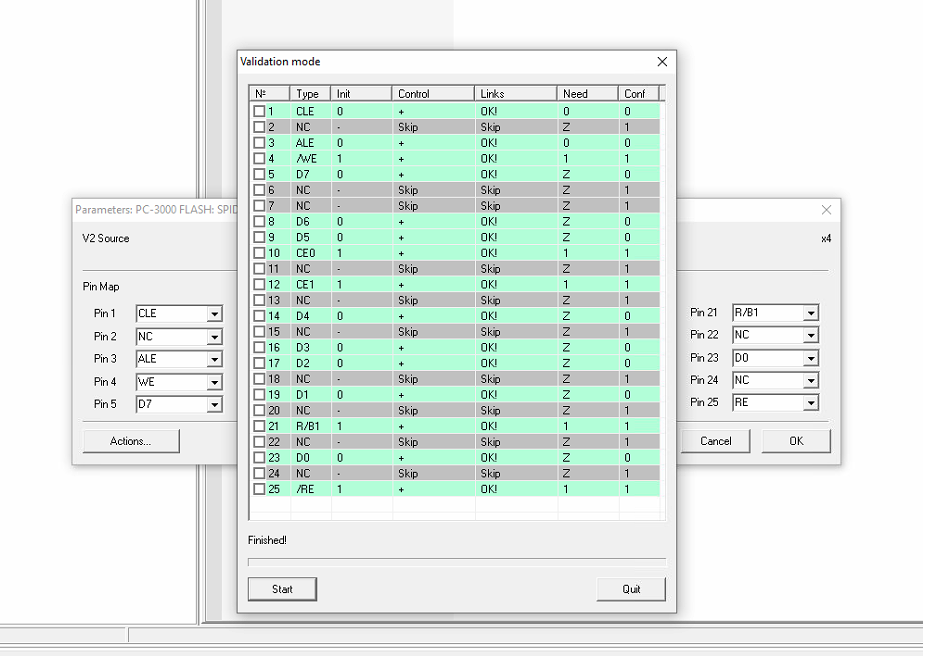Open the Pin 1 CLE dropdown

[214, 314]
